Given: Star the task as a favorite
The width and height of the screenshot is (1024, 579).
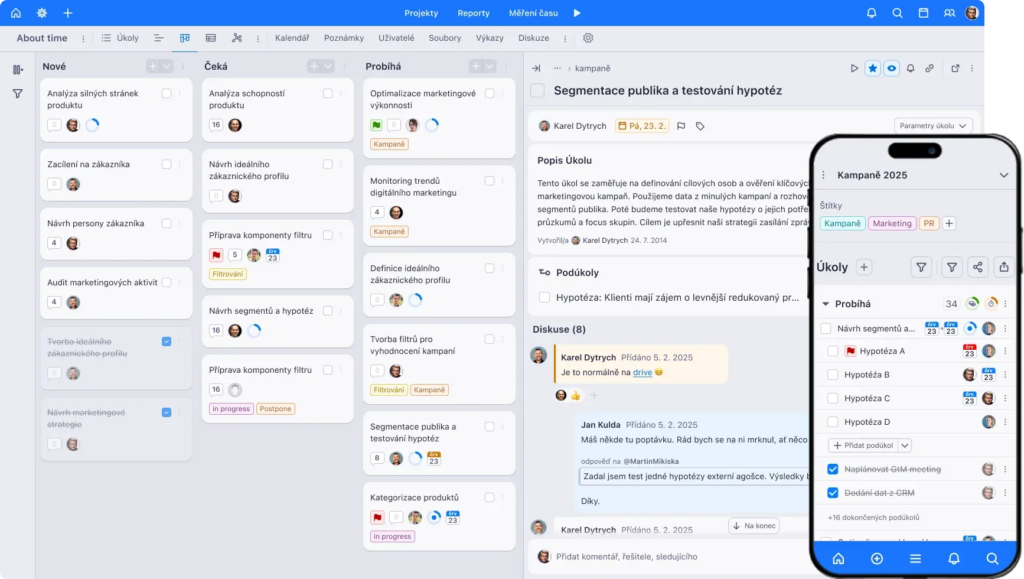Looking at the screenshot, I should [x=872, y=68].
